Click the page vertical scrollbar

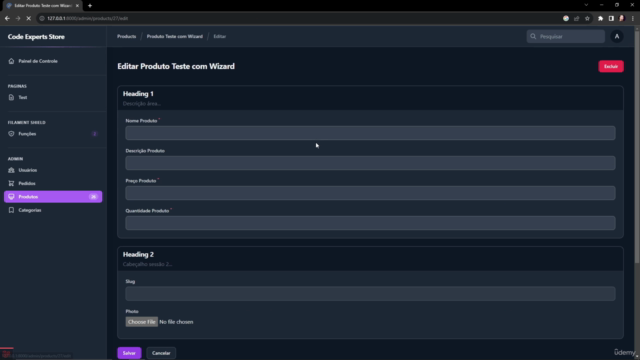637,147
